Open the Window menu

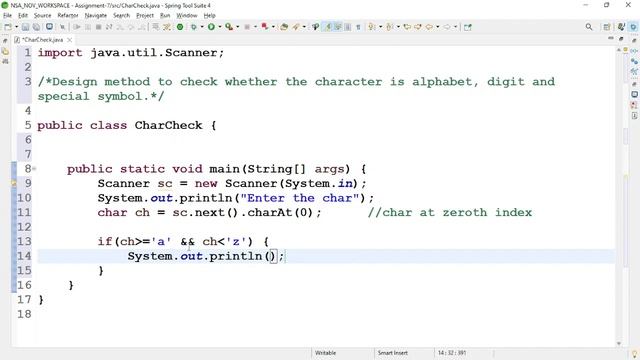[187, 16]
